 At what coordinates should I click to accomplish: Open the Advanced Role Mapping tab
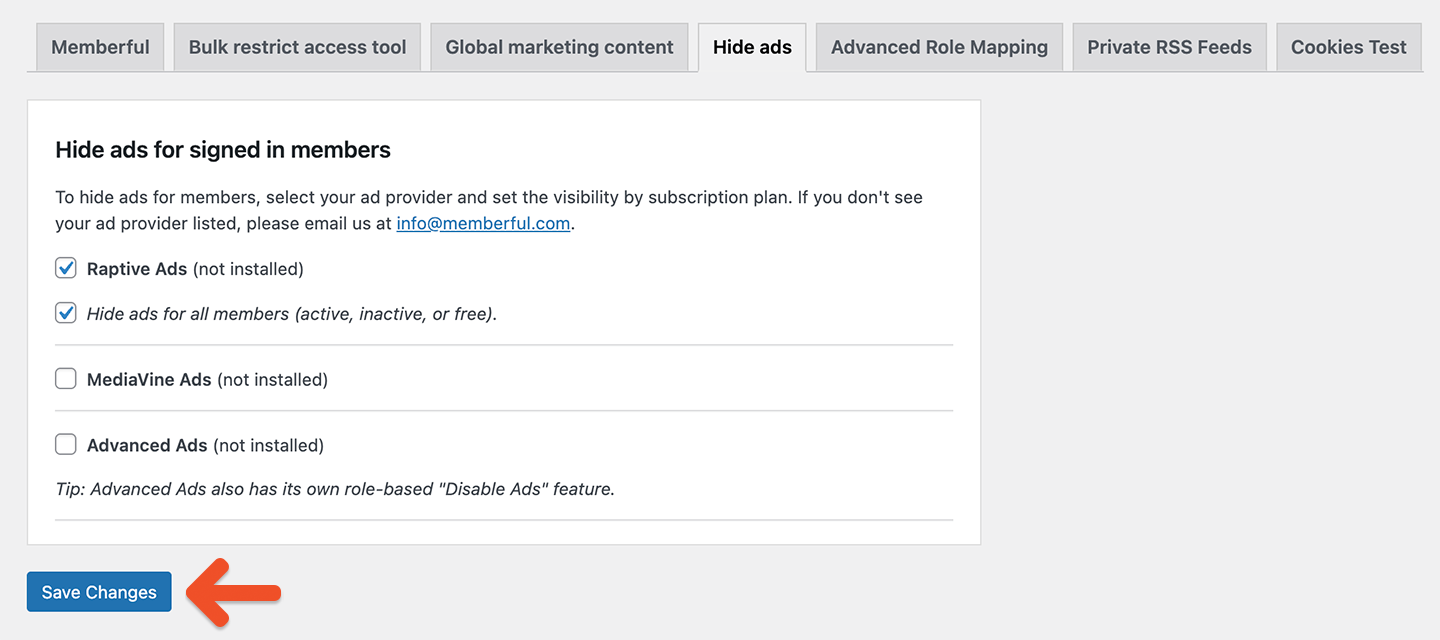click(x=937, y=46)
